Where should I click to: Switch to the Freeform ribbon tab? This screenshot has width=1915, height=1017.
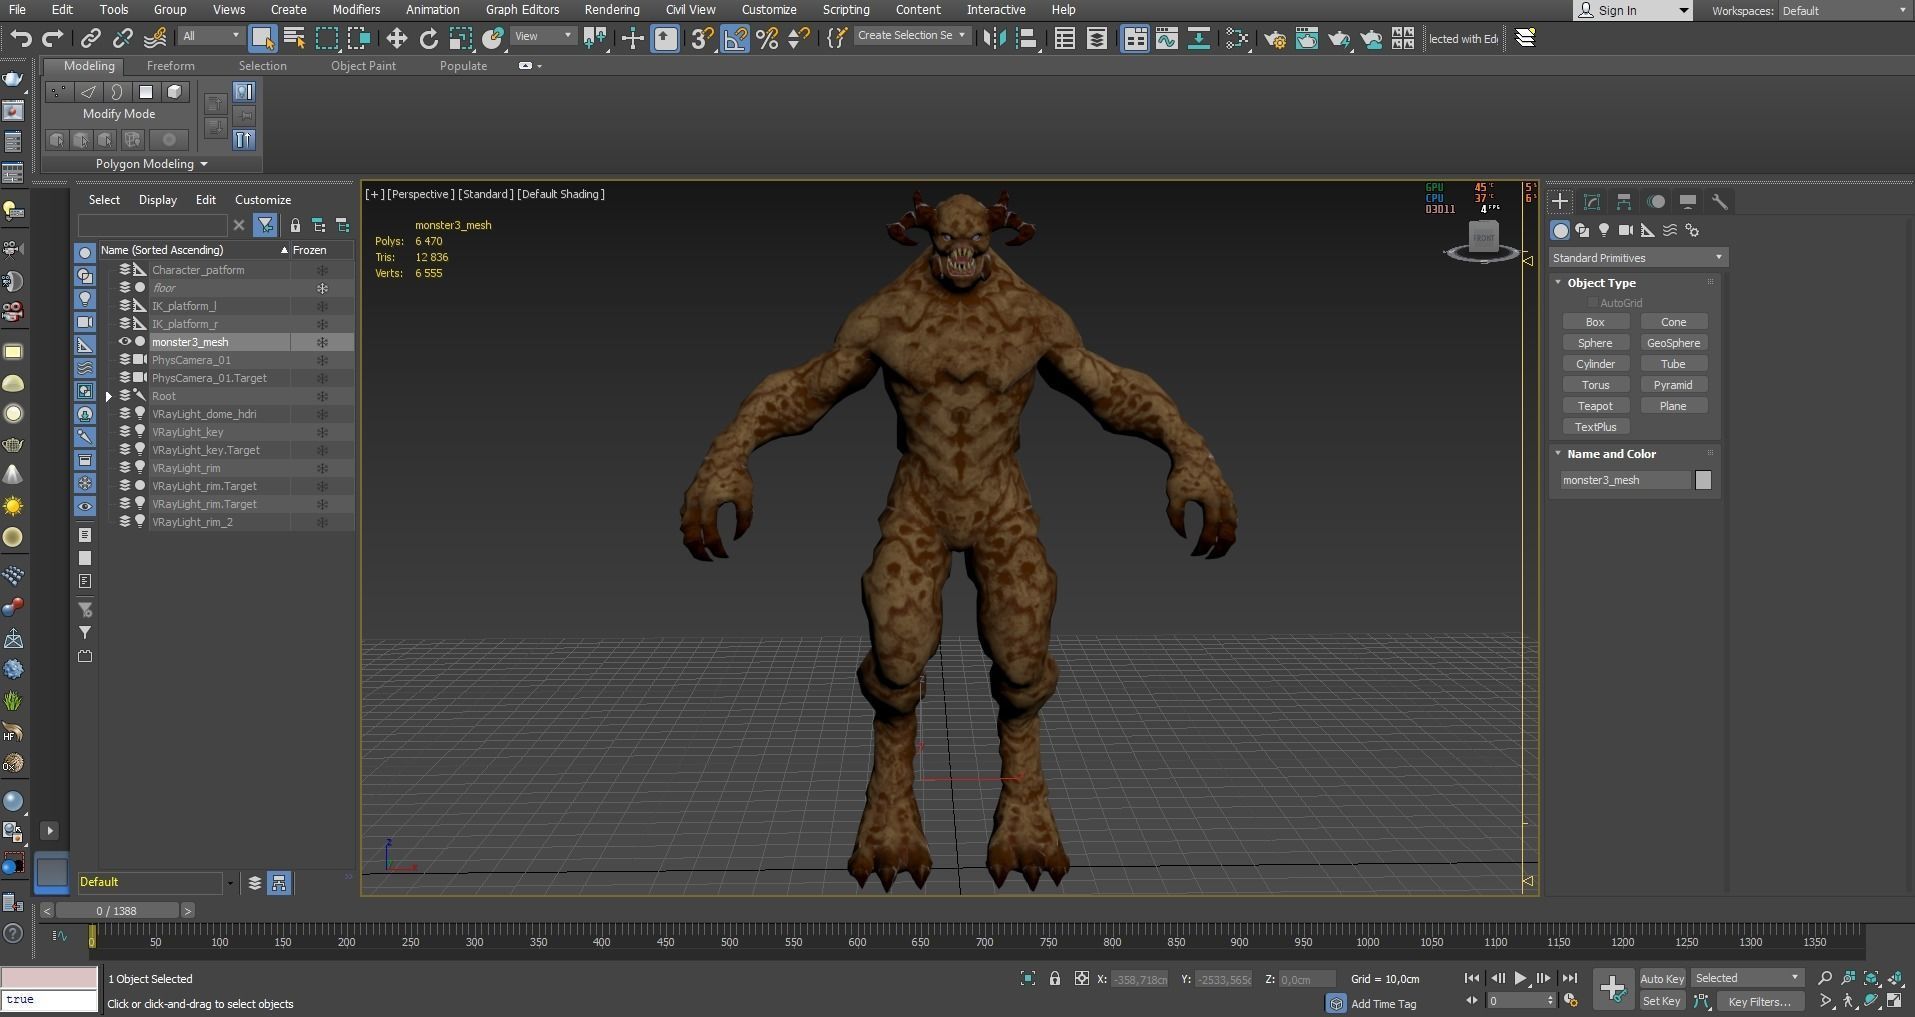170,66
